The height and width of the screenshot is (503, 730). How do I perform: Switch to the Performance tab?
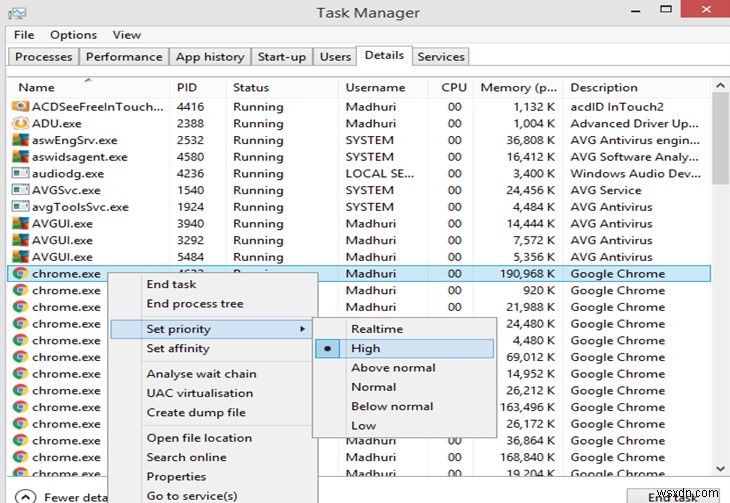(125, 57)
